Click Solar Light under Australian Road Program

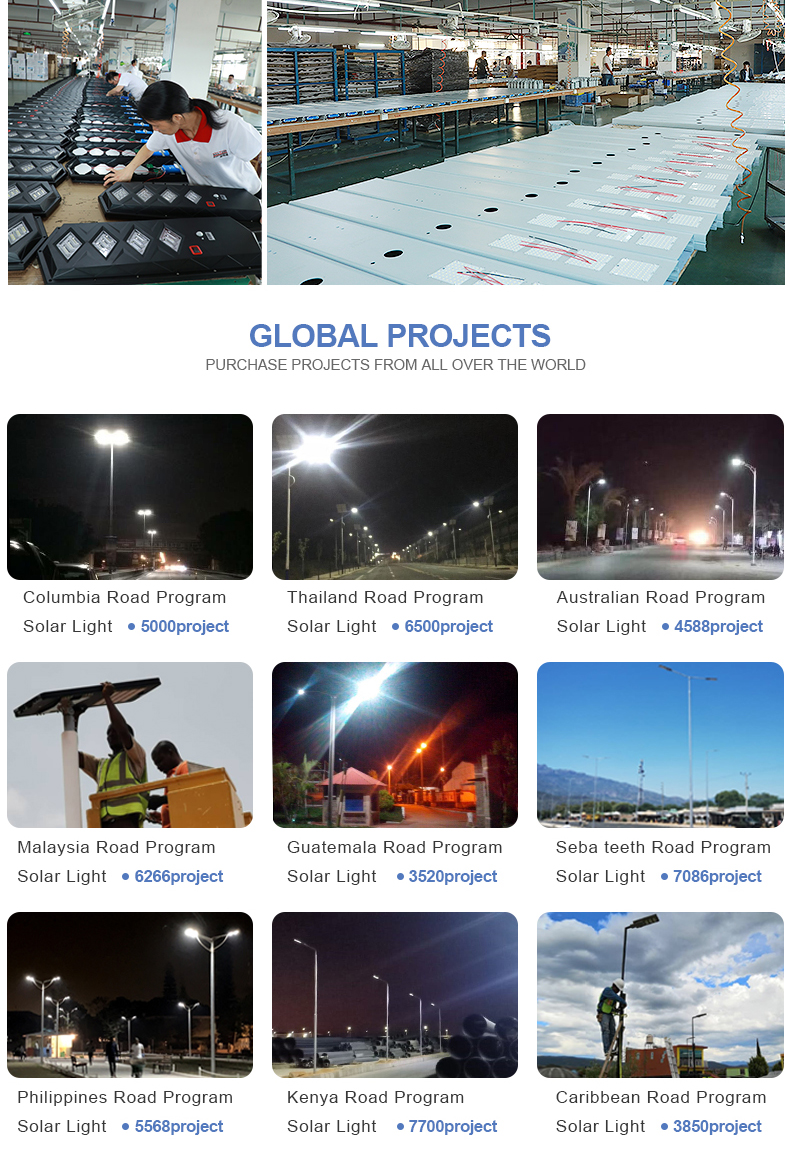point(602,627)
